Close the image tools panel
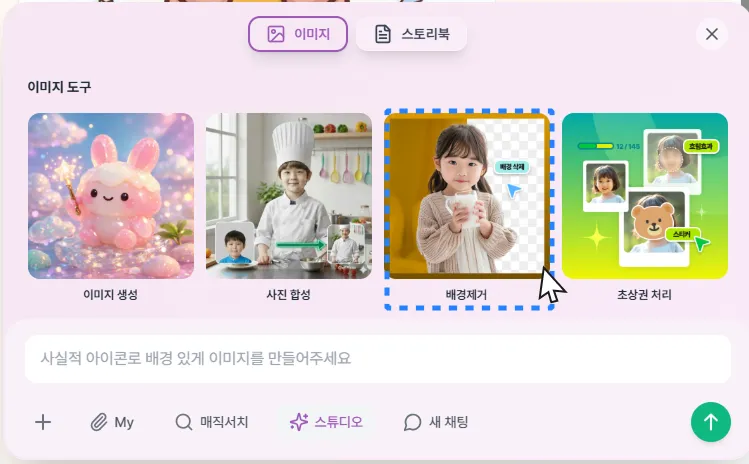The image size is (749, 464). 712,34
